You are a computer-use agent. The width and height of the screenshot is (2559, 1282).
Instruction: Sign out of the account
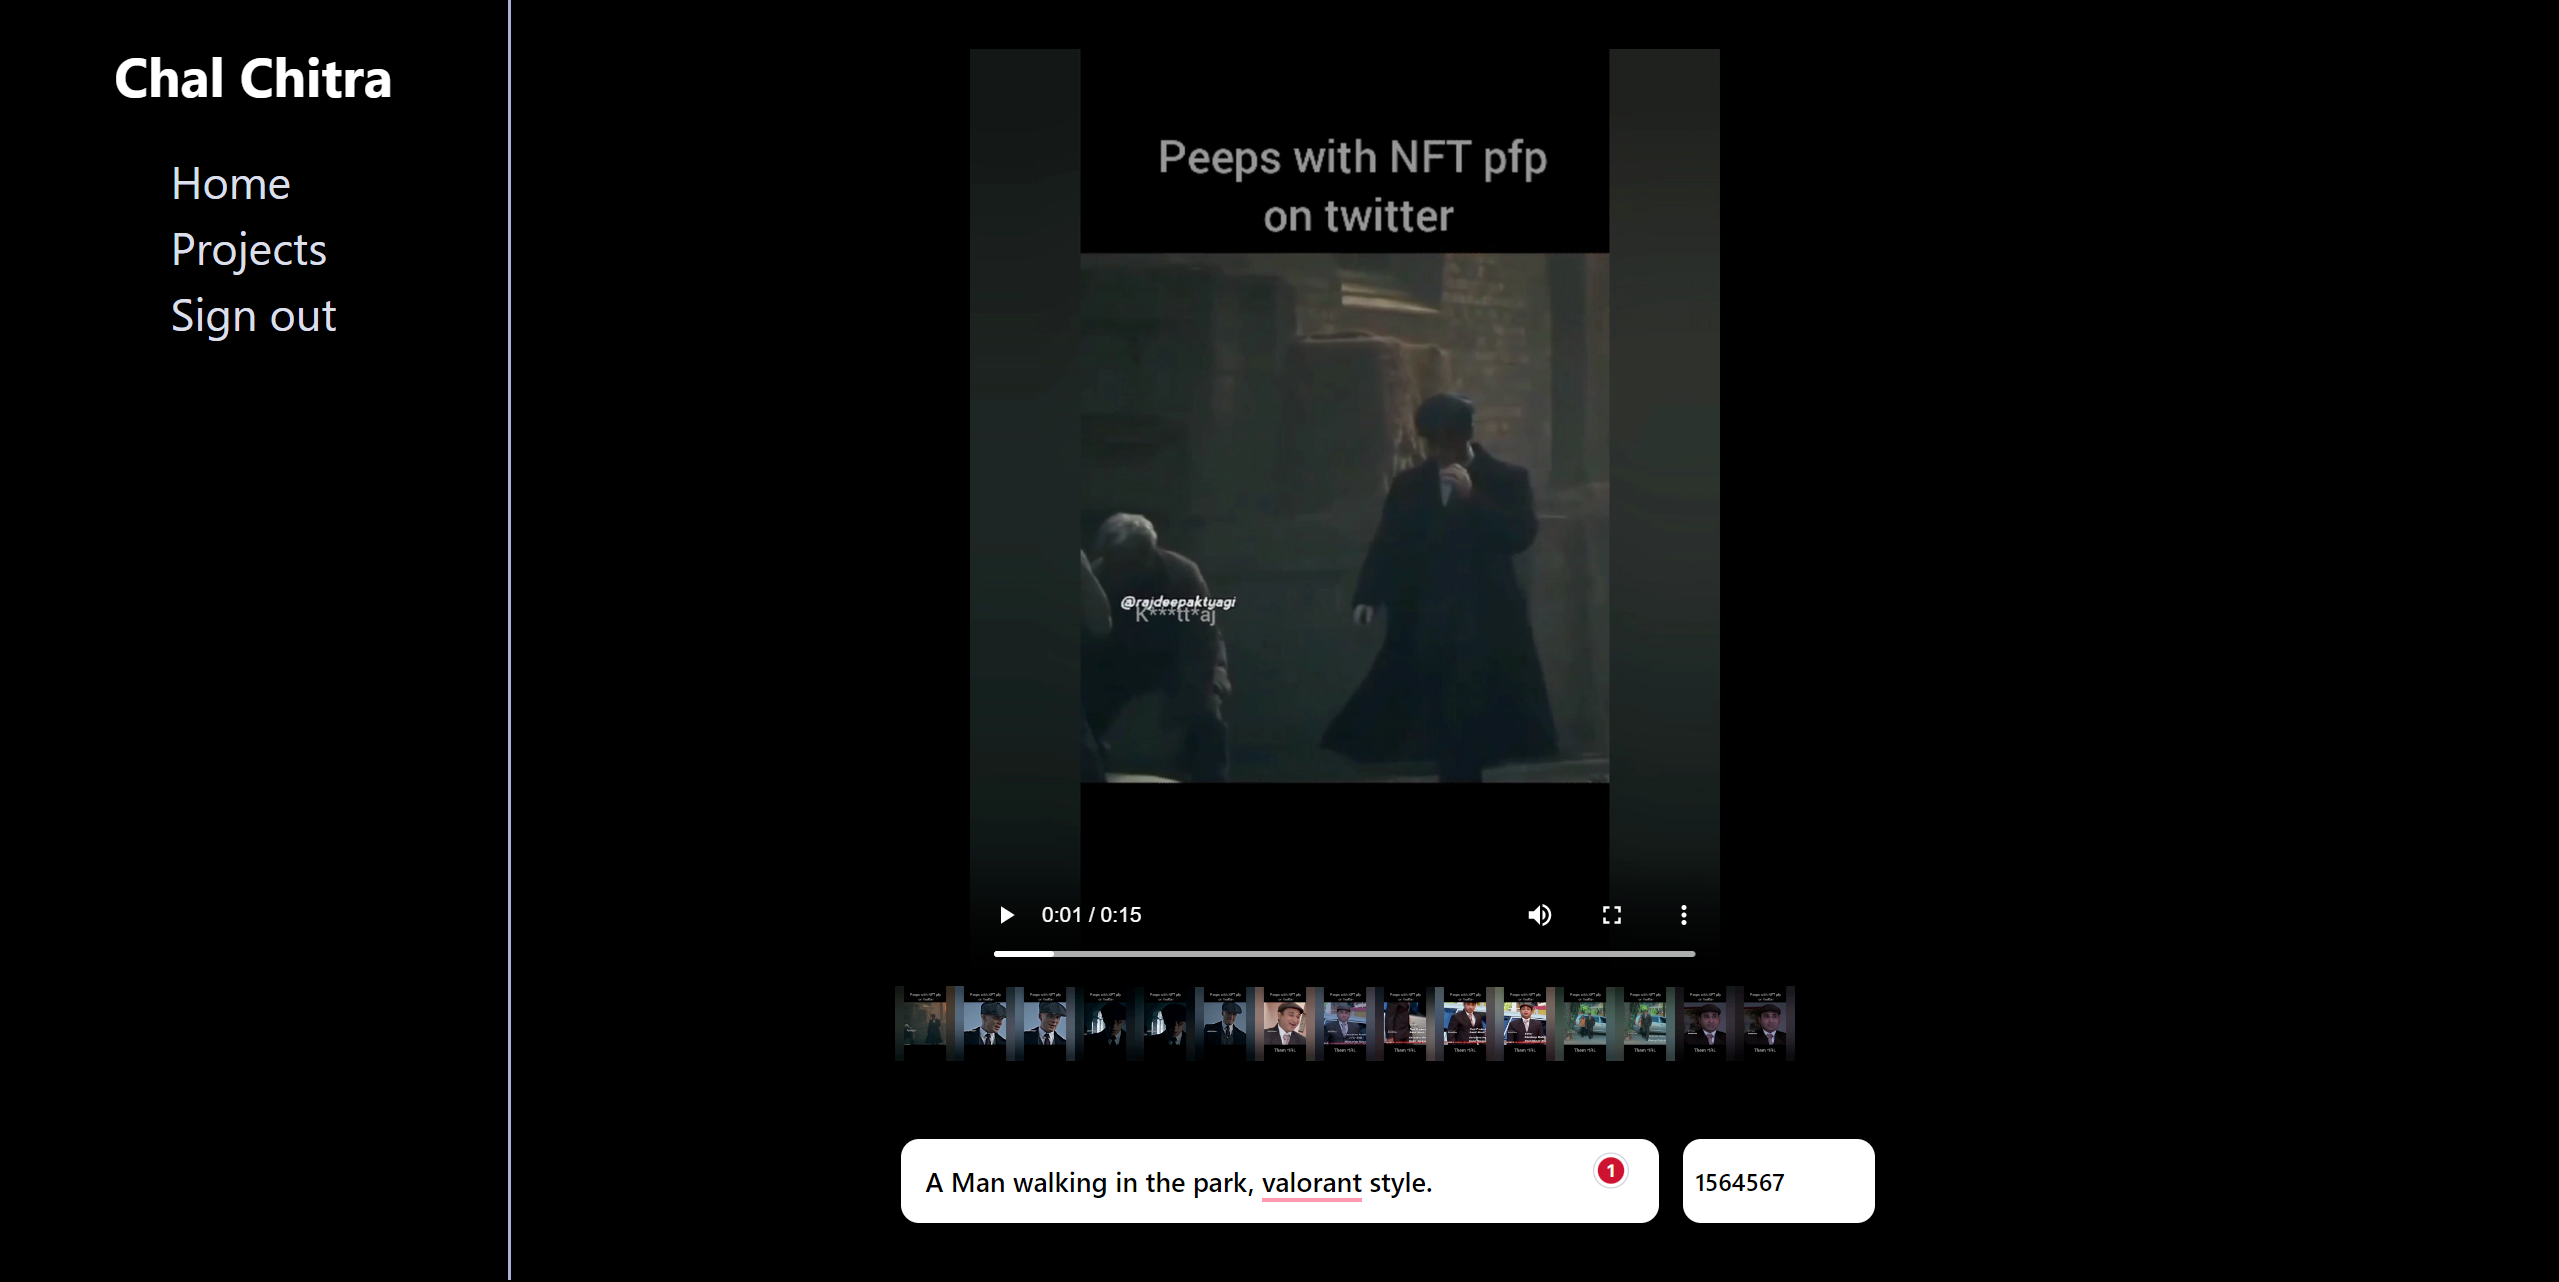point(253,316)
